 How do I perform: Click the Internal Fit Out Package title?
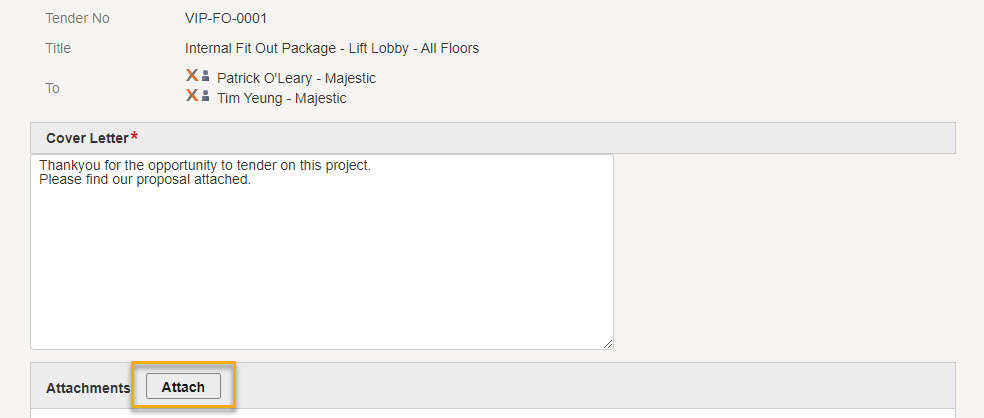click(332, 48)
